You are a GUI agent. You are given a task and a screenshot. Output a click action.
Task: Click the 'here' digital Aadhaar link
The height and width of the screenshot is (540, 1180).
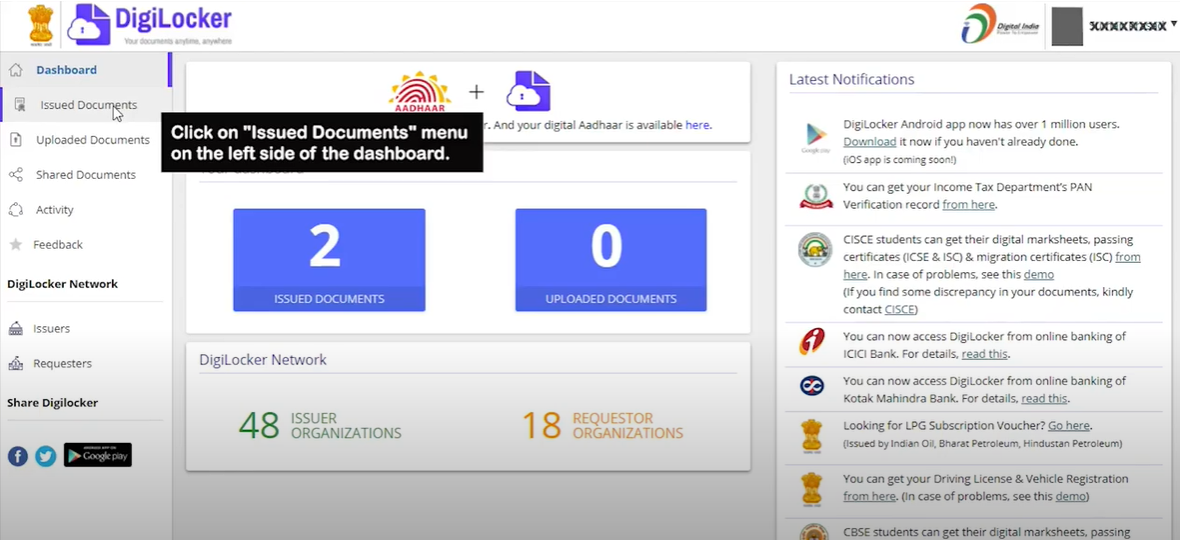click(x=697, y=125)
